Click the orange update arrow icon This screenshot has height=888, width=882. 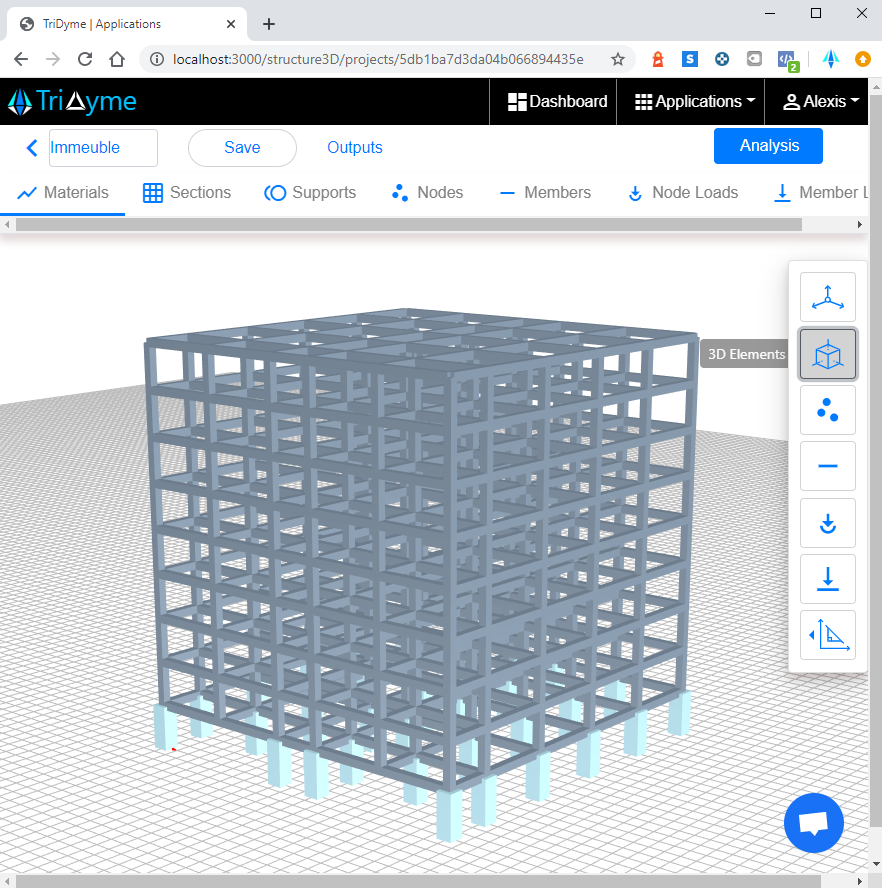pos(863,59)
